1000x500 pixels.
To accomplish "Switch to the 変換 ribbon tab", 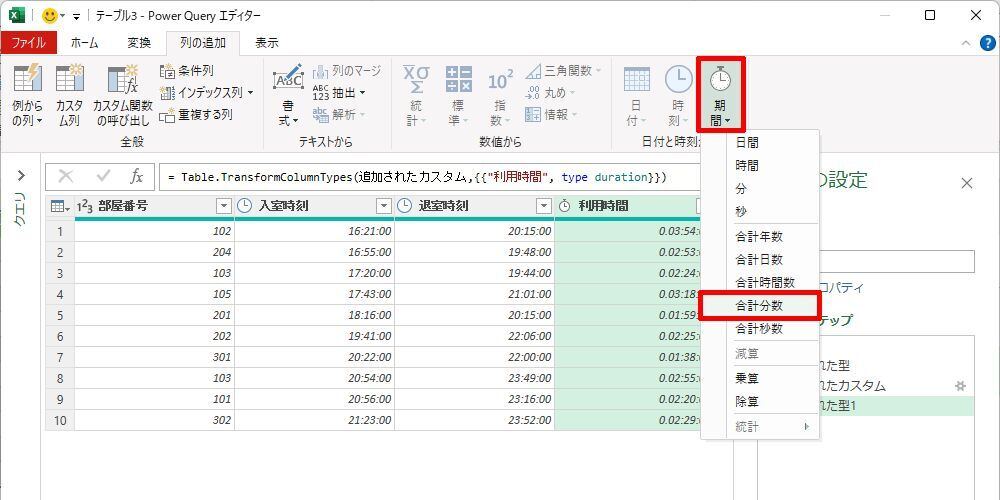I will (139, 43).
